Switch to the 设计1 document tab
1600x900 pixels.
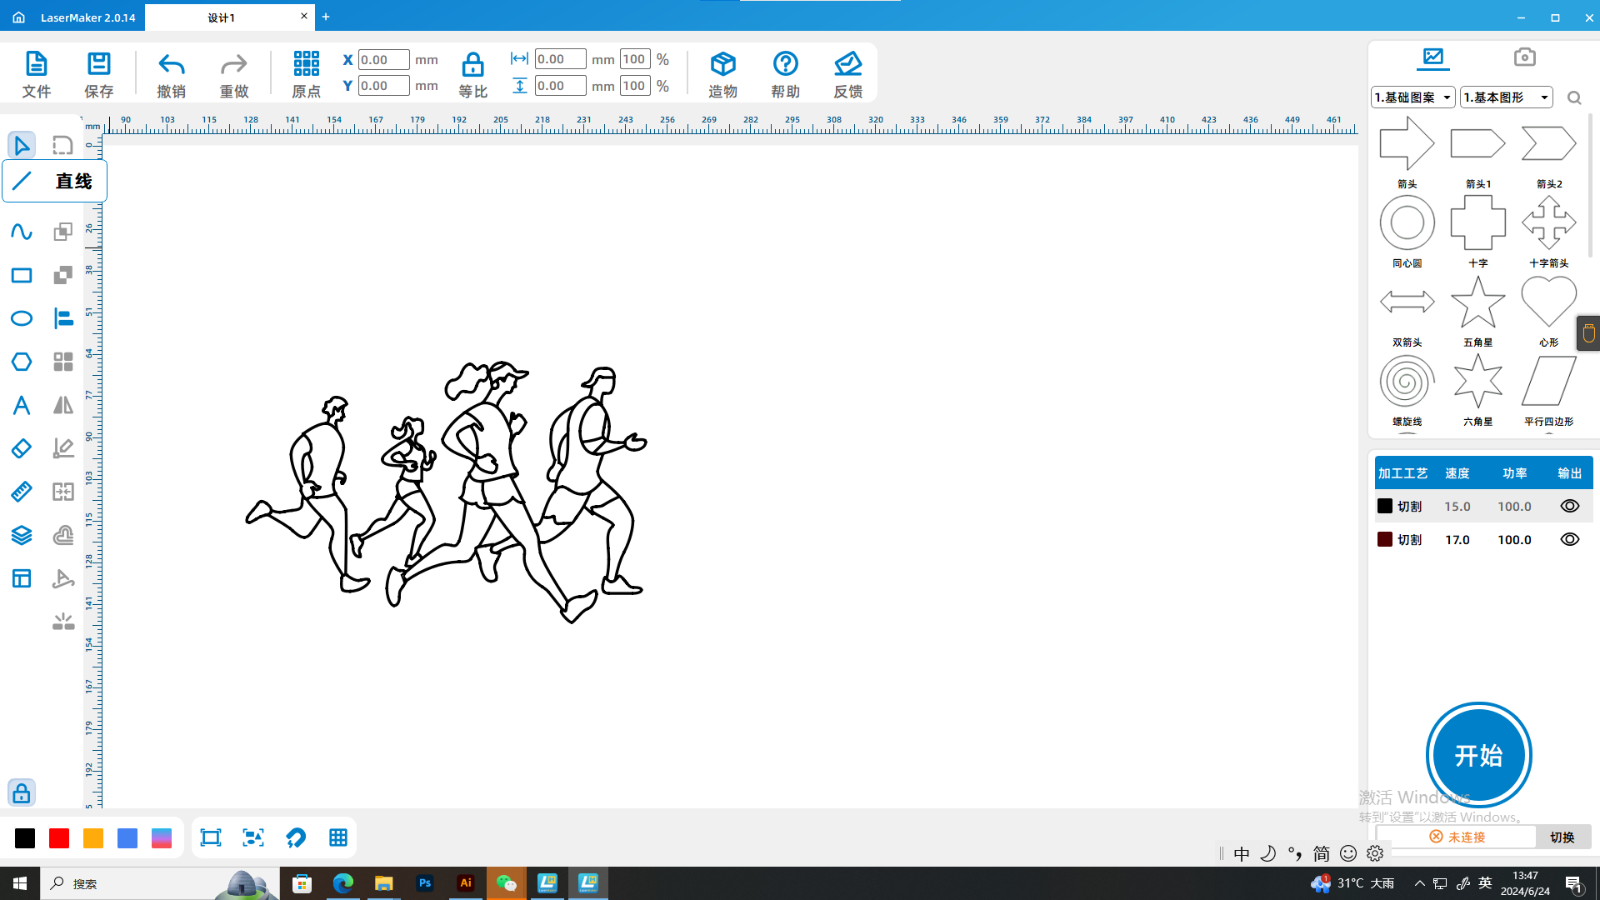pos(222,17)
